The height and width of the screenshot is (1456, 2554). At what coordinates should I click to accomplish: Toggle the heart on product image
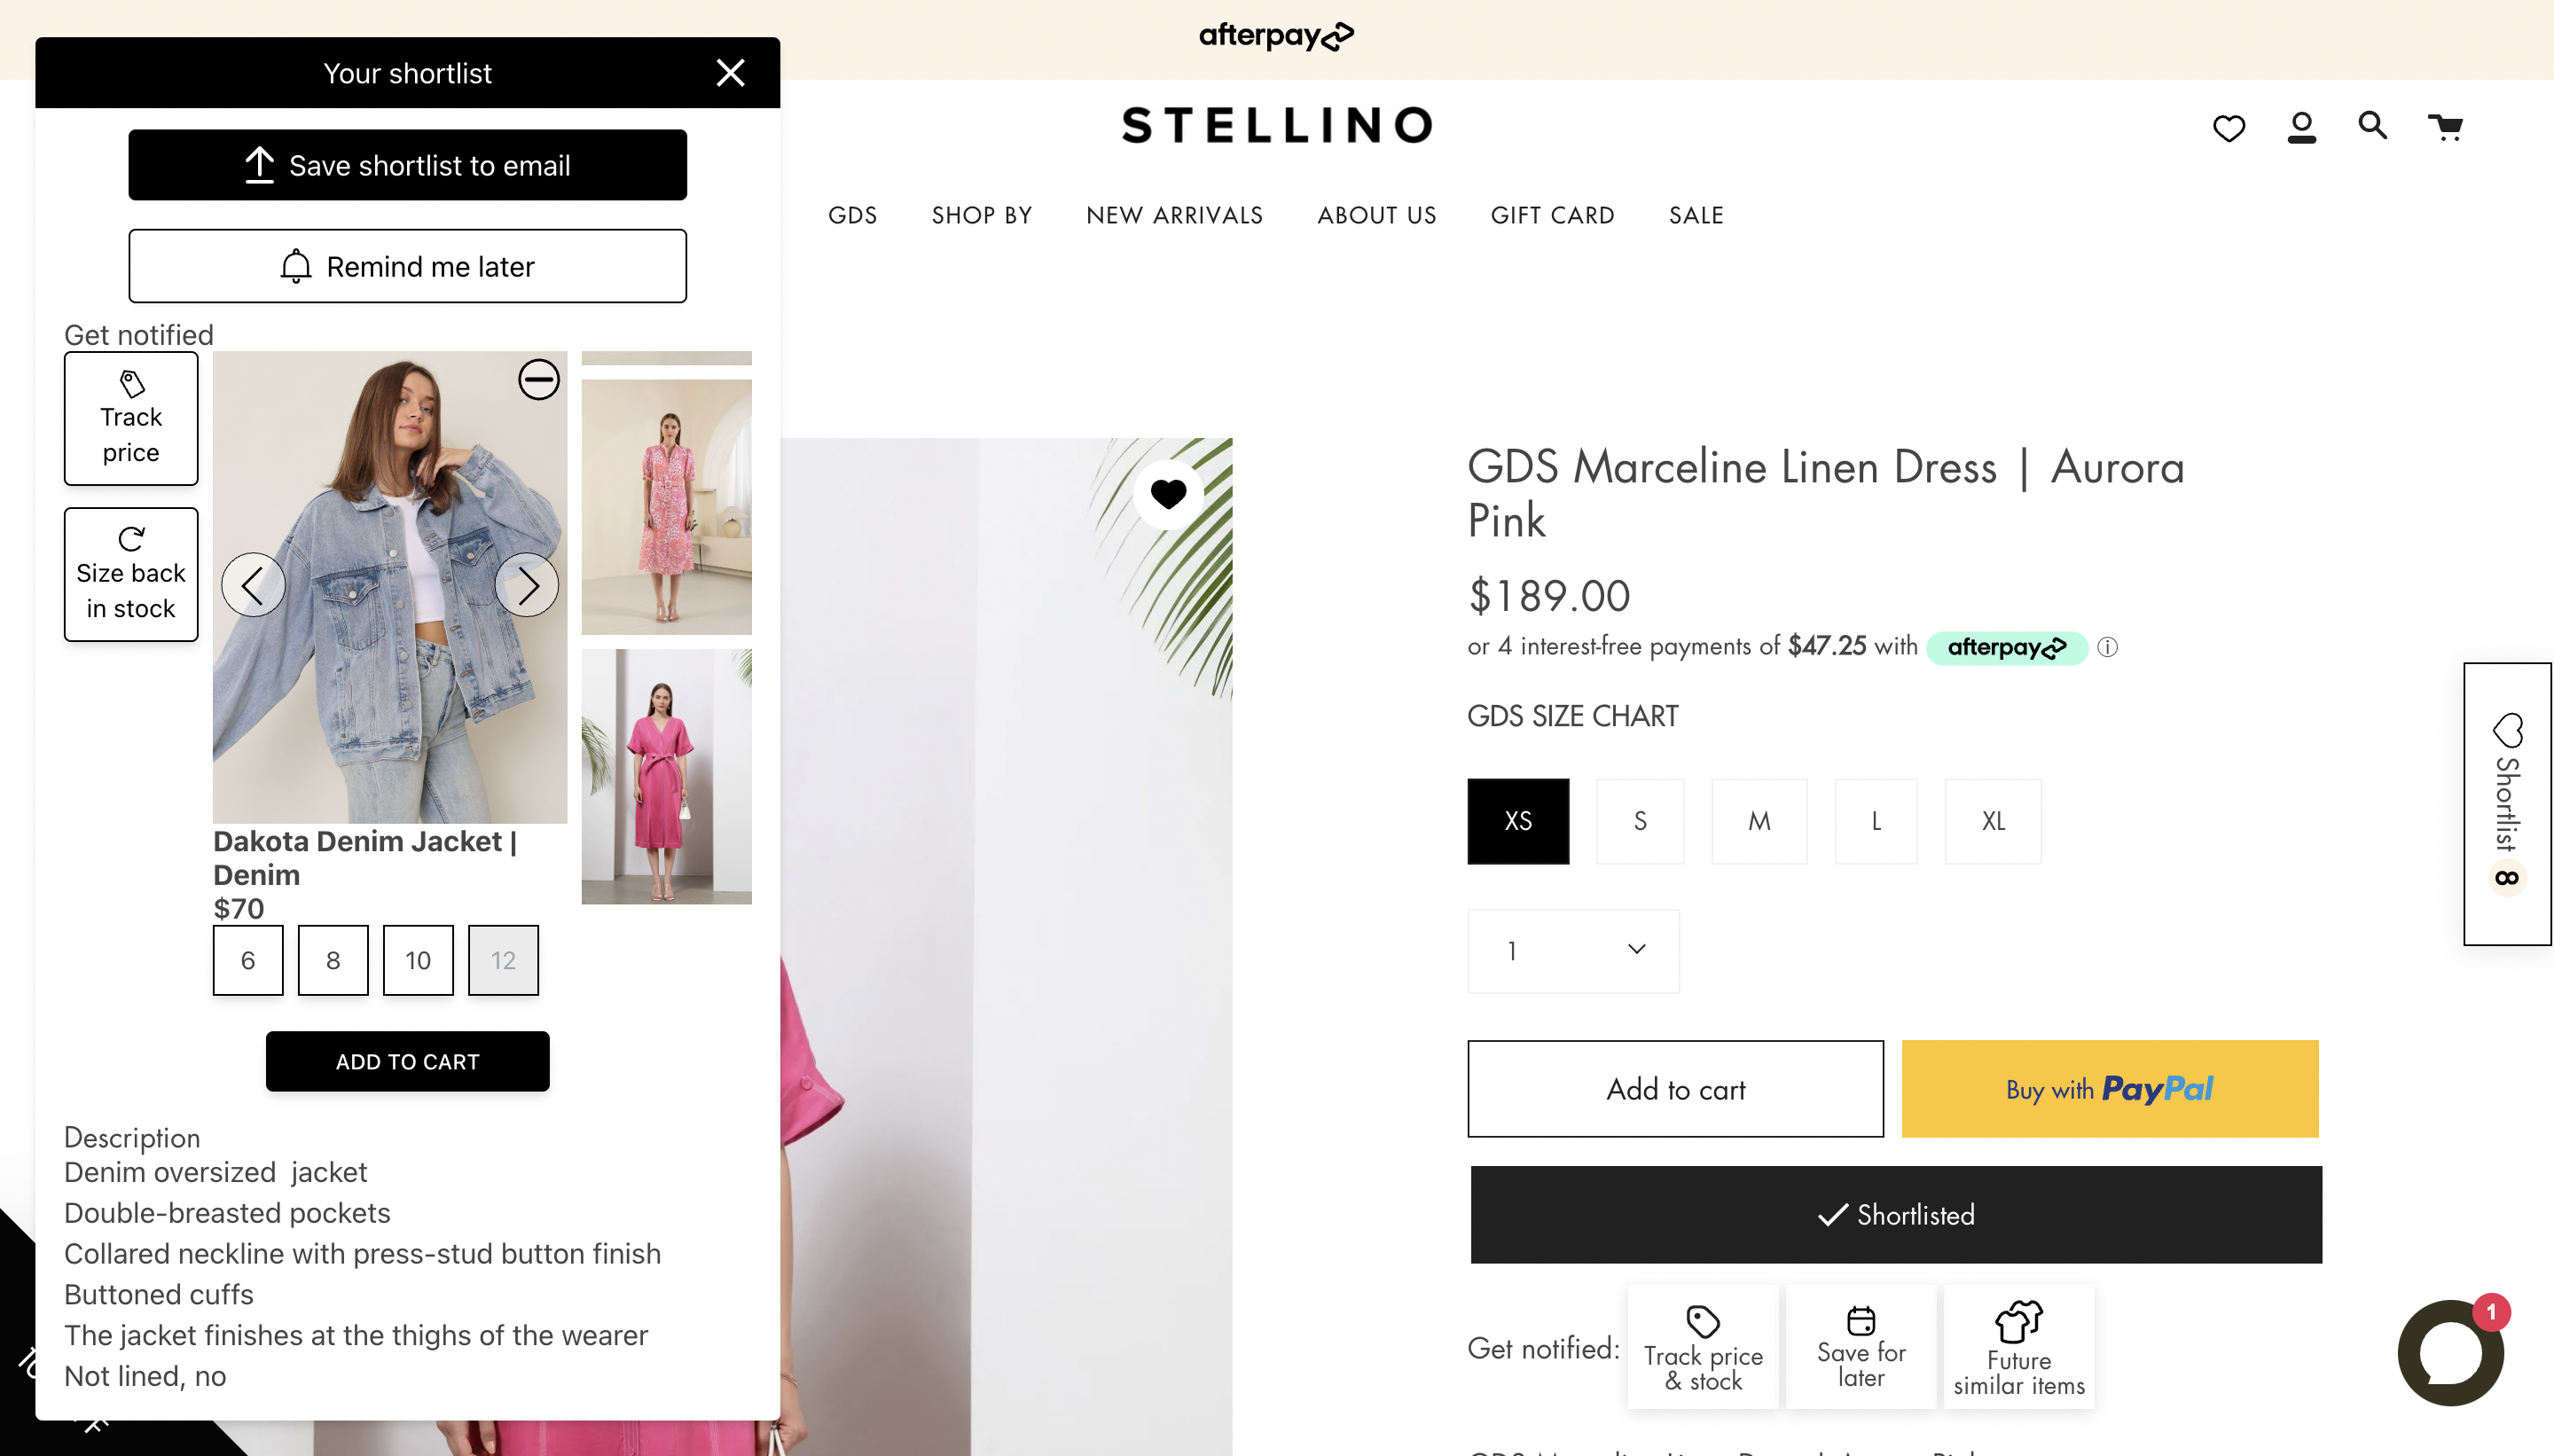point(1167,493)
